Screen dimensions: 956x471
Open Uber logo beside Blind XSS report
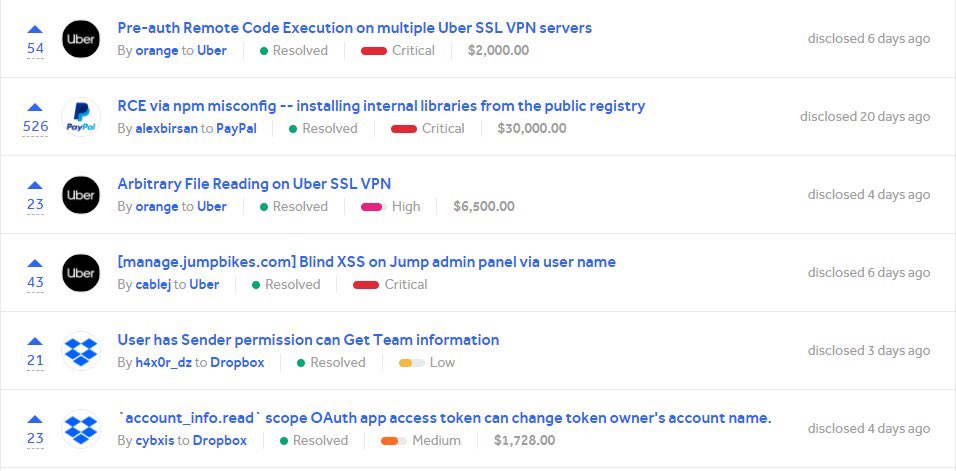point(81,273)
